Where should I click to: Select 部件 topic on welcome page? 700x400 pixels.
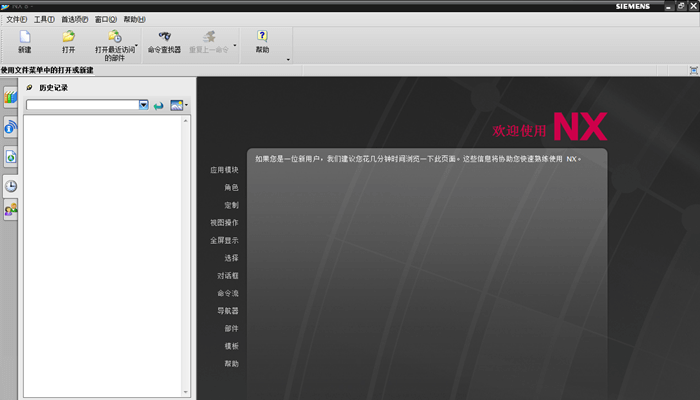(231, 329)
